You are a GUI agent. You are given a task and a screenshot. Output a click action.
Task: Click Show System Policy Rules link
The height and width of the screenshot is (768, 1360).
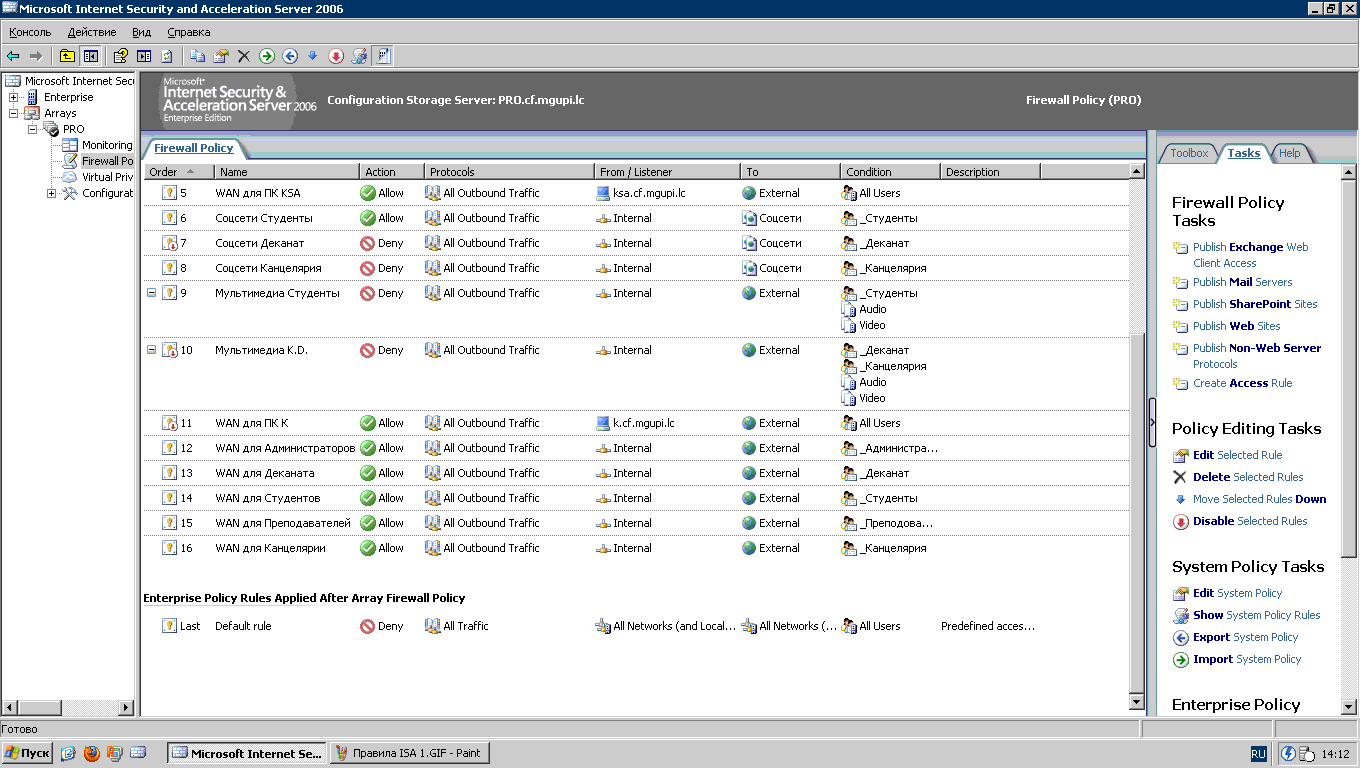[x=1256, y=615]
